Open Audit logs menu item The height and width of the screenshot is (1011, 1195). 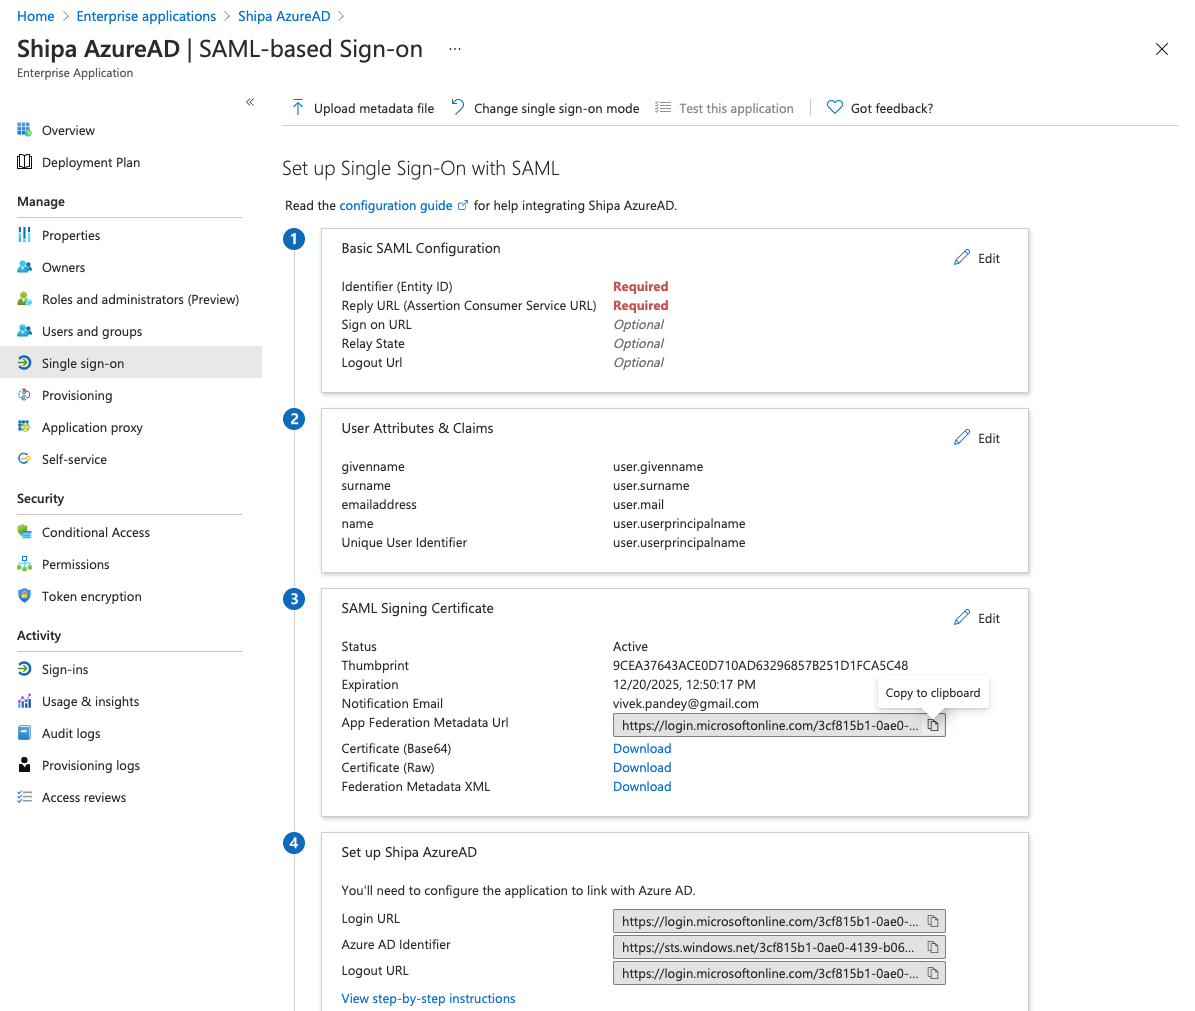pos(71,734)
